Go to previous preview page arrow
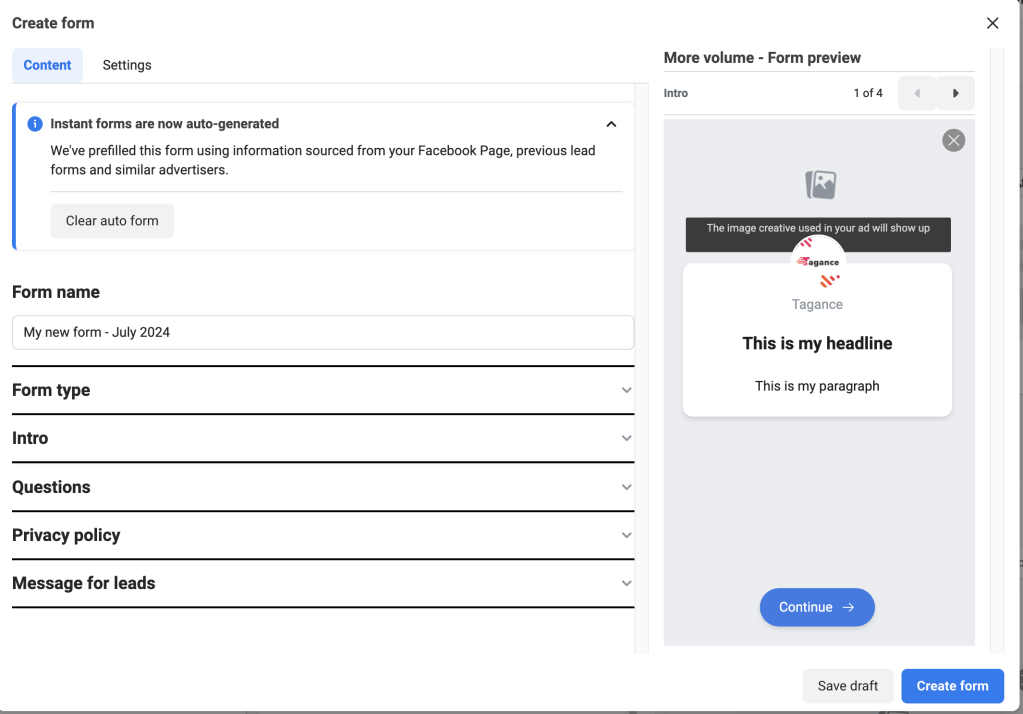 coord(917,93)
